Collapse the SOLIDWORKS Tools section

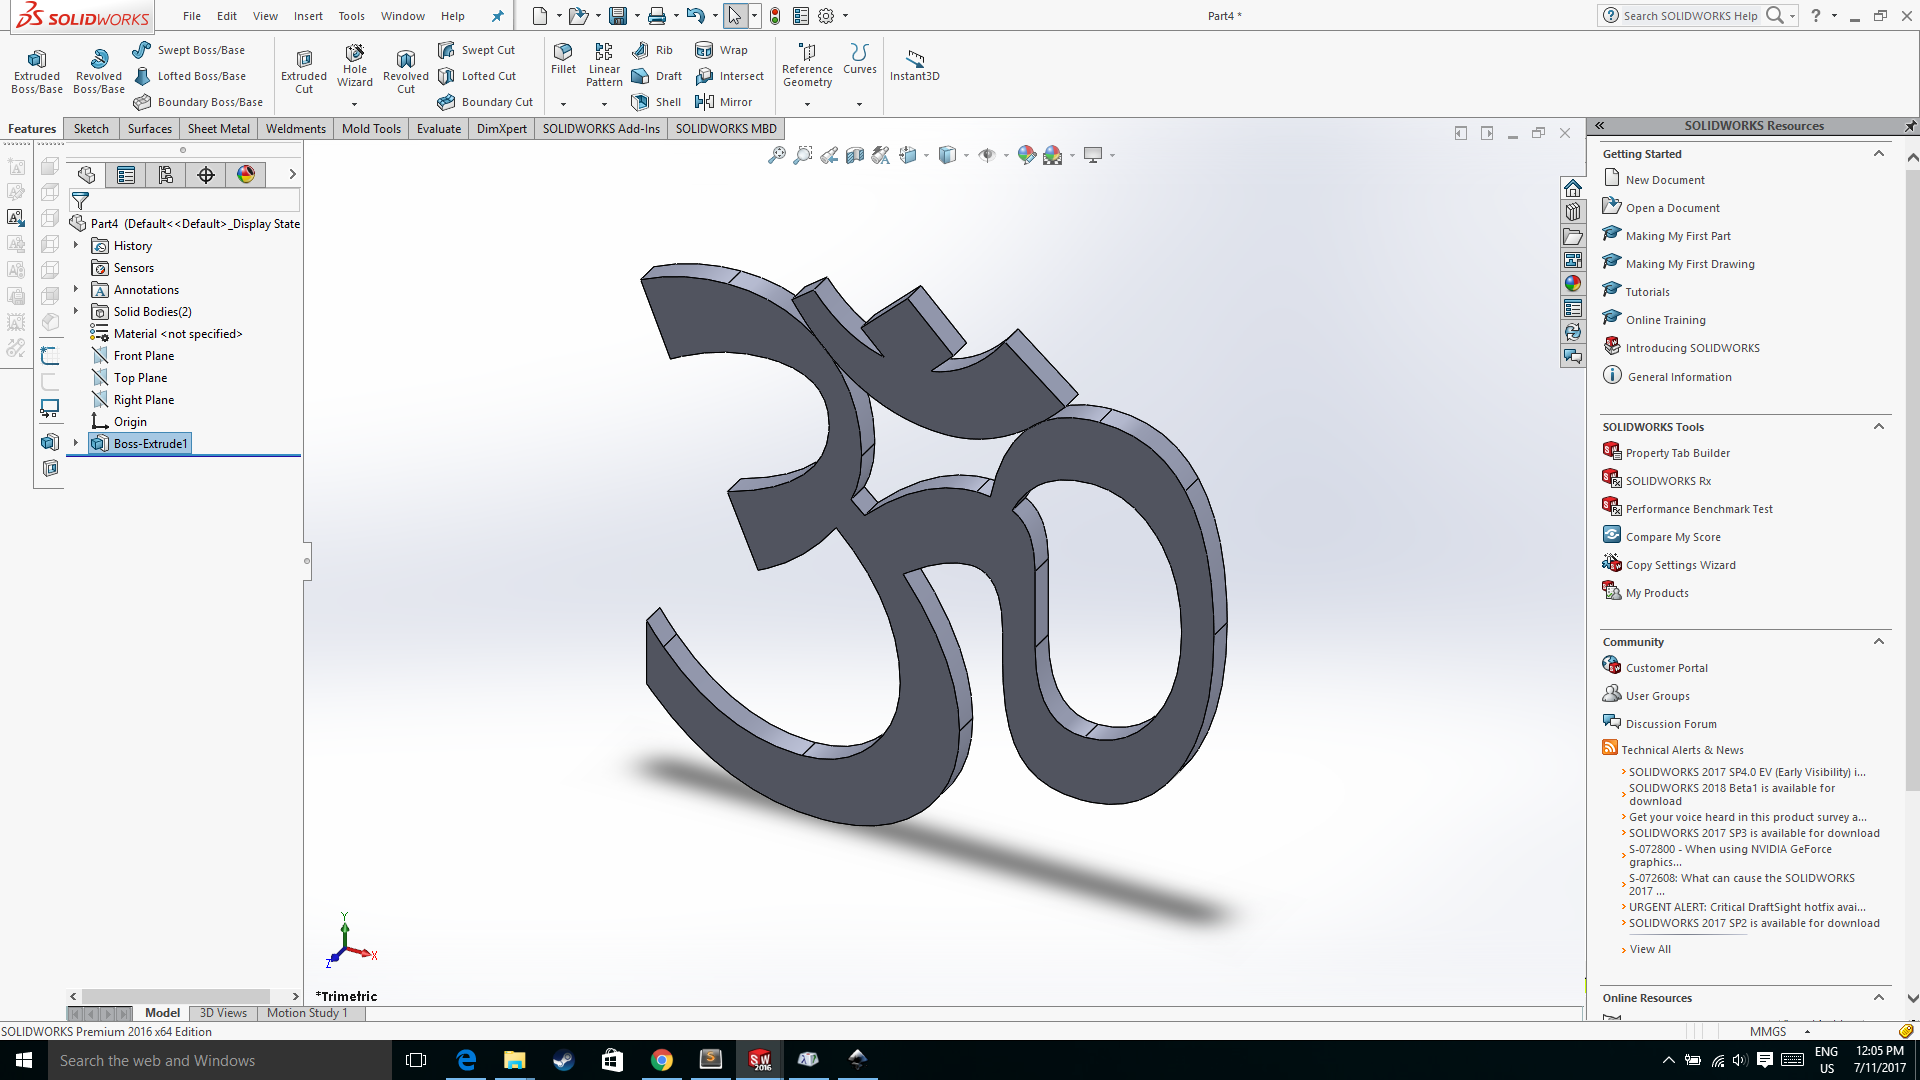pos(1879,427)
